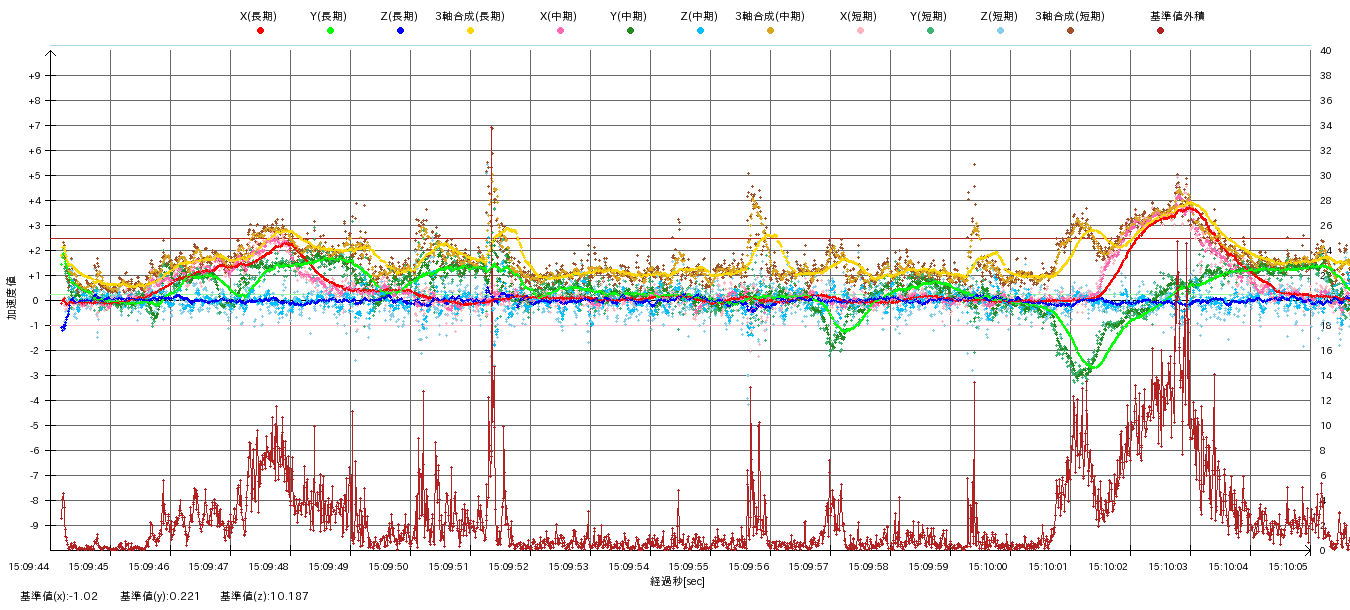Hide the 基準値外積 dark red series
Viewport: 1350px width, 610px height.
1160,31
